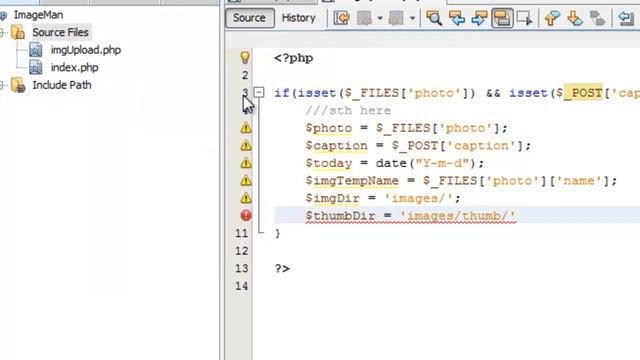Screen dimensions: 640x360
Task: Click the highlighted $_POST in if statement
Action: pyautogui.click(x=583, y=93)
